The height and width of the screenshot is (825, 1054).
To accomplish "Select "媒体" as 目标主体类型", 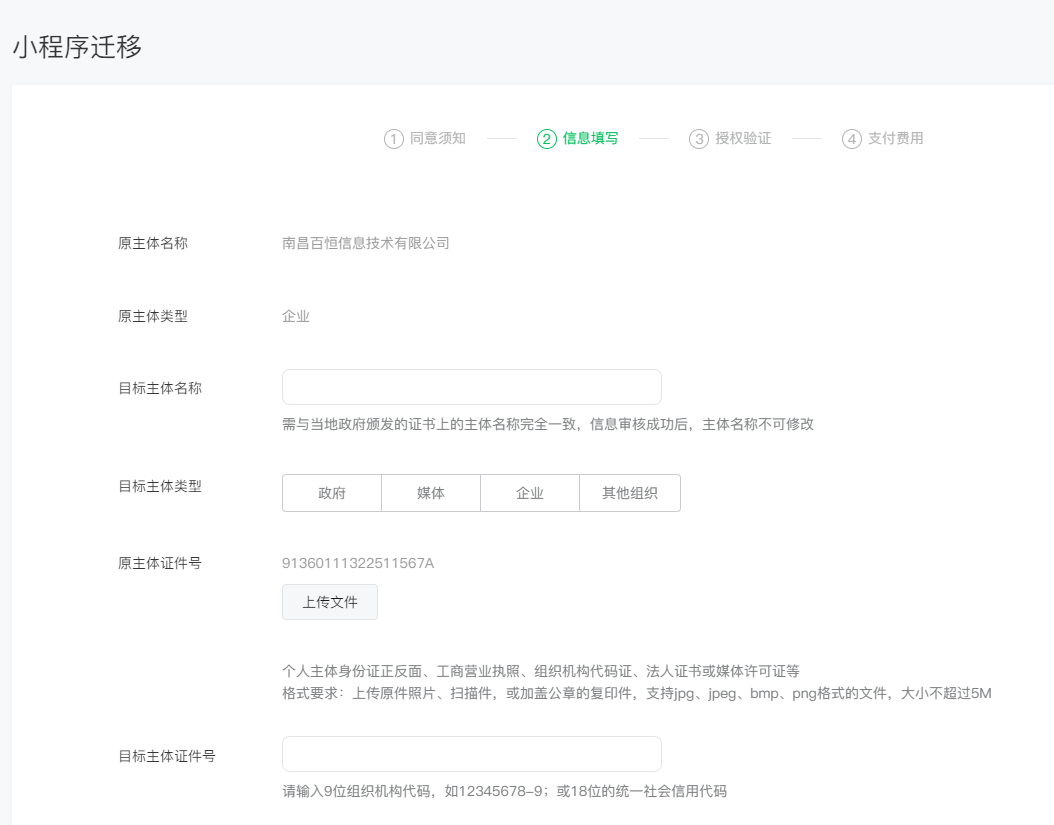I will tap(430, 492).
